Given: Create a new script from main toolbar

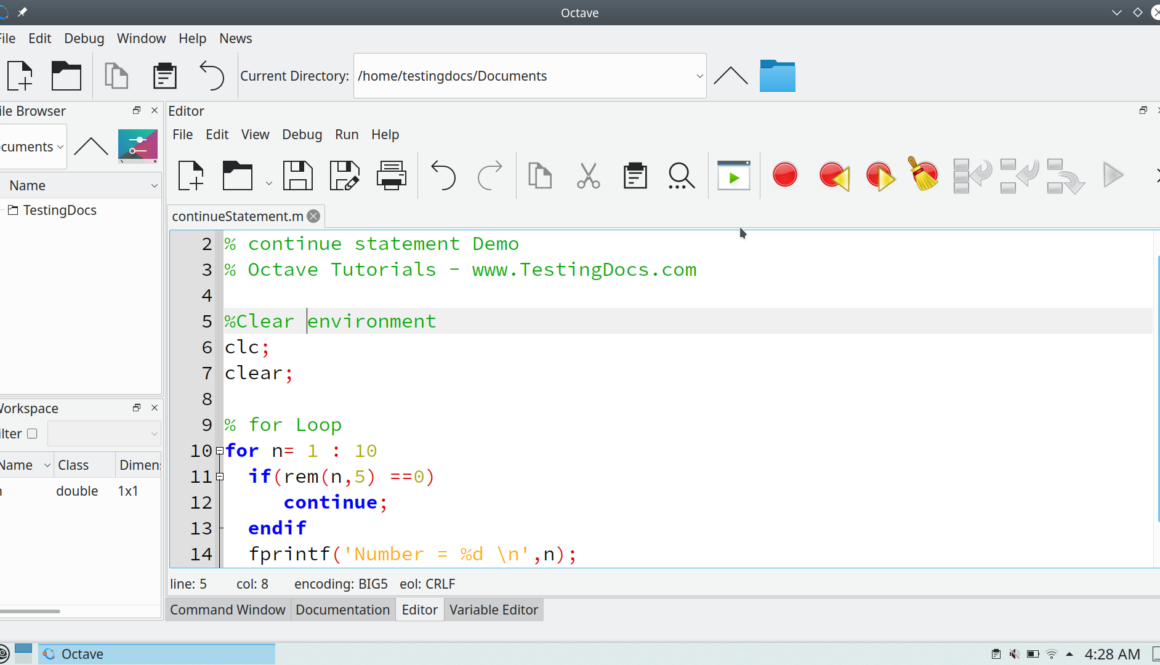Looking at the screenshot, I should pyautogui.click(x=20, y=75).
